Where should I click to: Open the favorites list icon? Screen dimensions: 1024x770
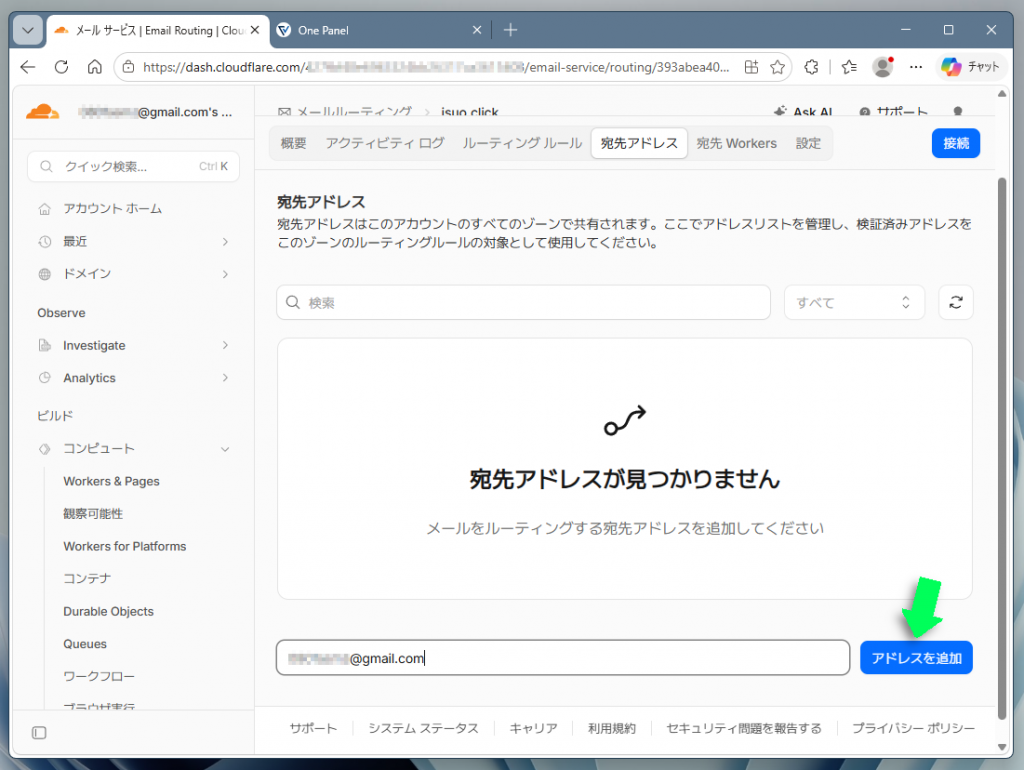(x=849, y=67)
